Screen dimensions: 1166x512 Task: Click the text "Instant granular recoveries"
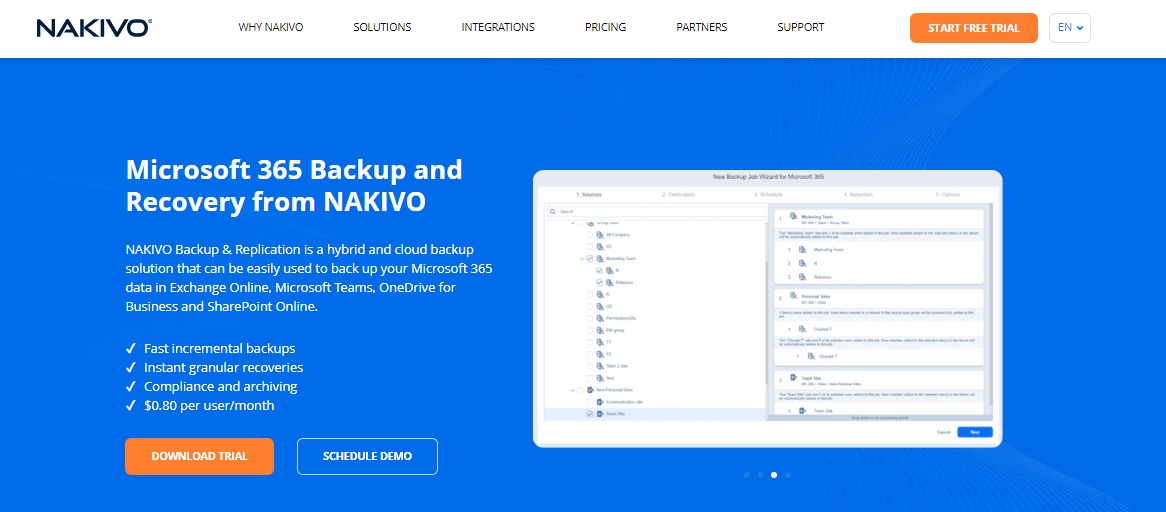click(224, 367)
